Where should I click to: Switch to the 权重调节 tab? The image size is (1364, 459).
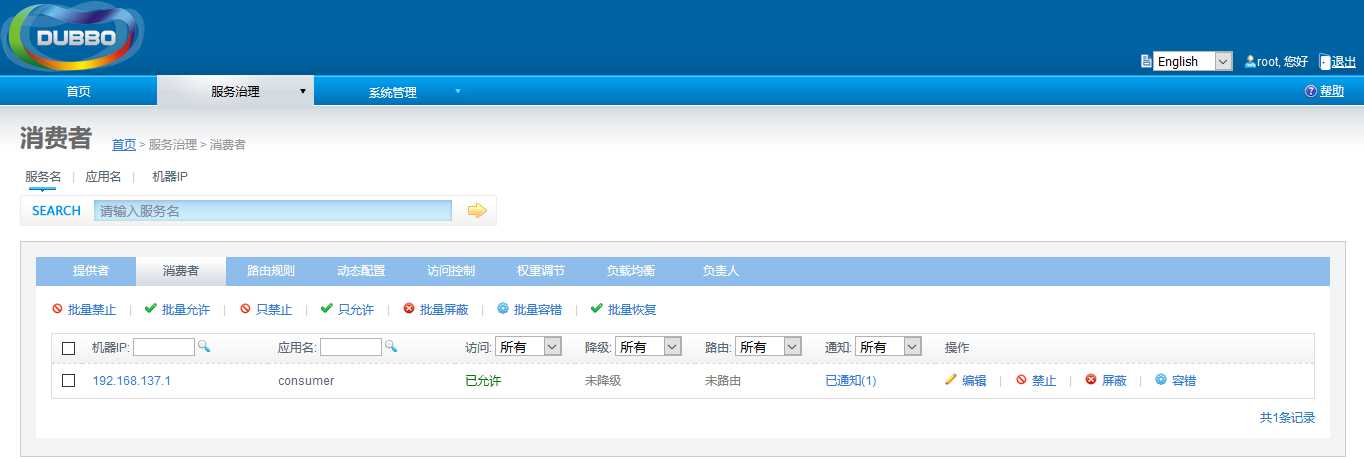[x=541, y=271]
